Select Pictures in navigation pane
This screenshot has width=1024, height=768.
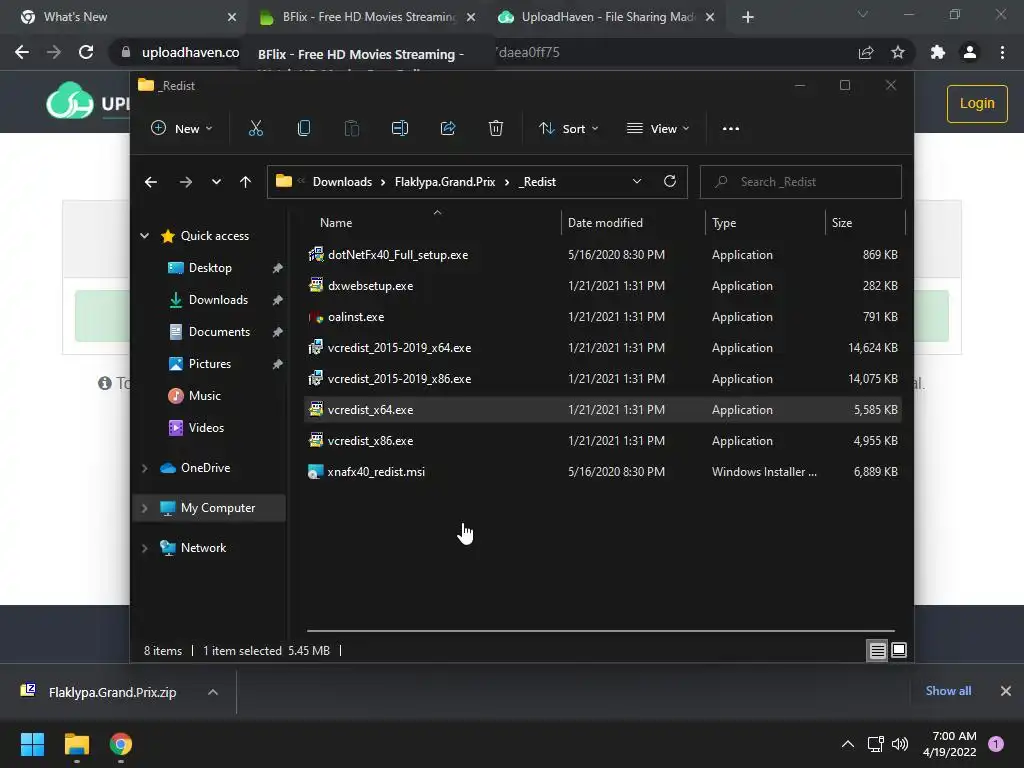coord(210,364)
